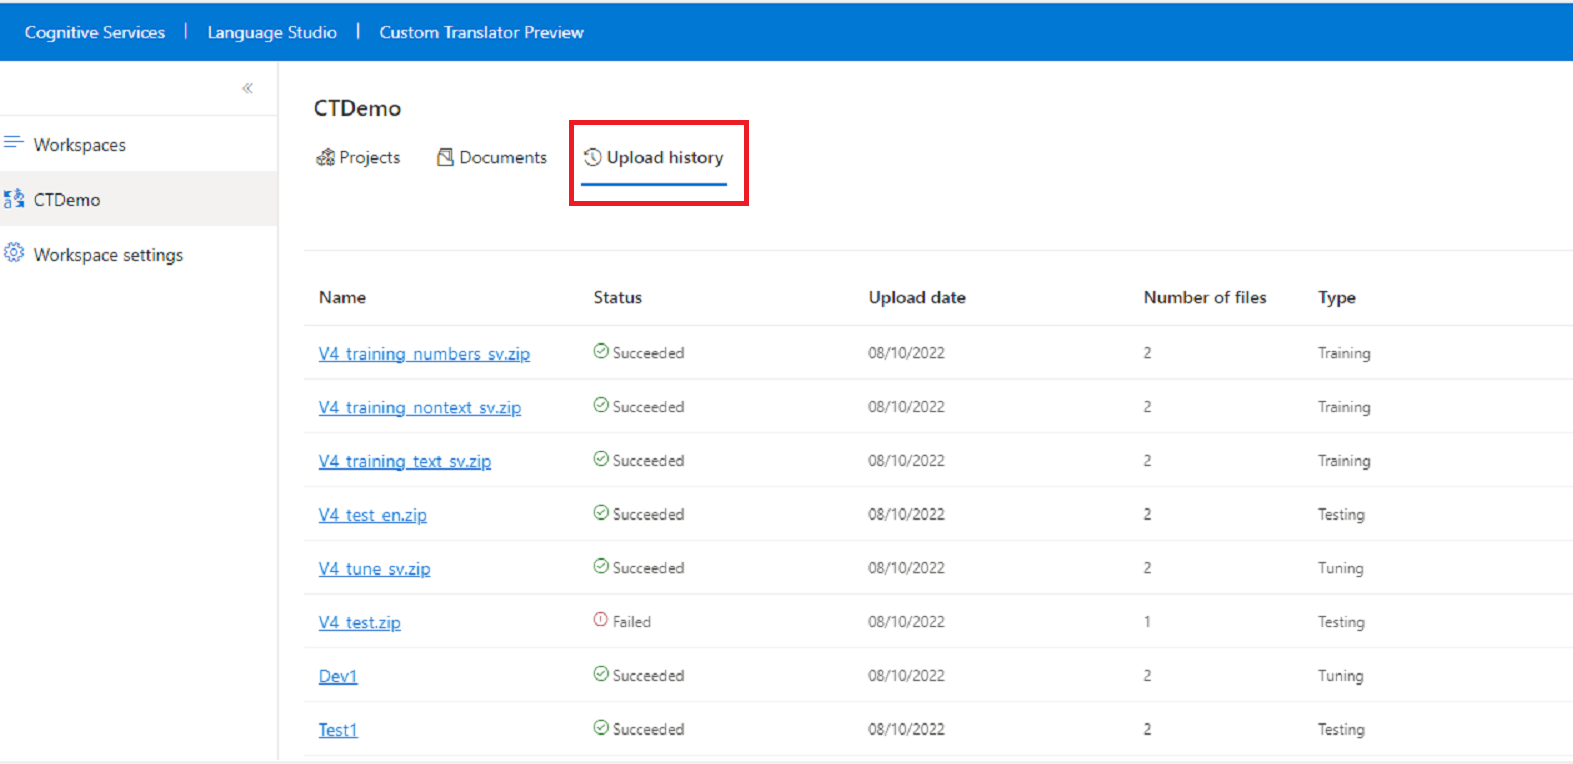1573x764 pixels.
Task: Click the CTDemo workspace icon in sidebar
Action: click(14, 199)
